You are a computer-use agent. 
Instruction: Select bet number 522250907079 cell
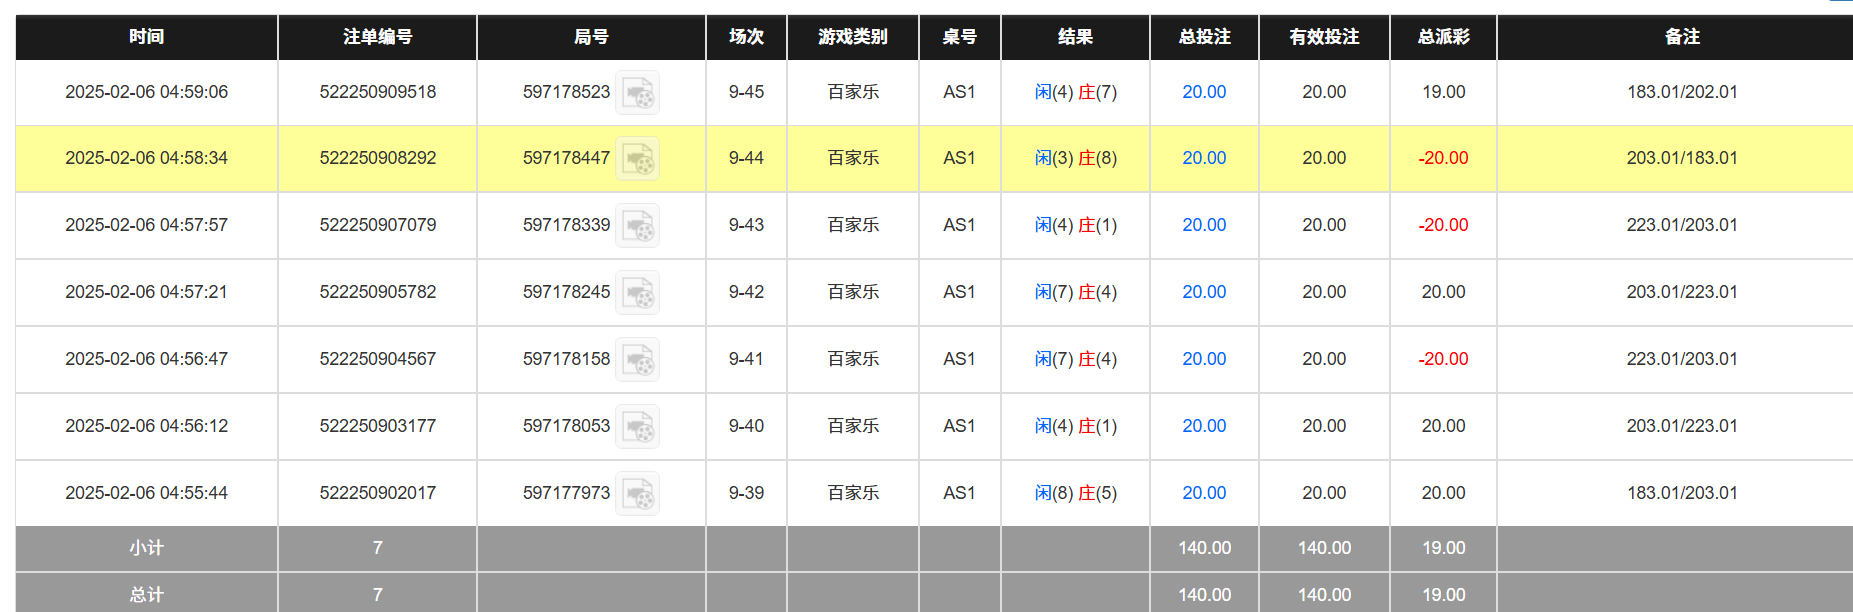(377, 225)
